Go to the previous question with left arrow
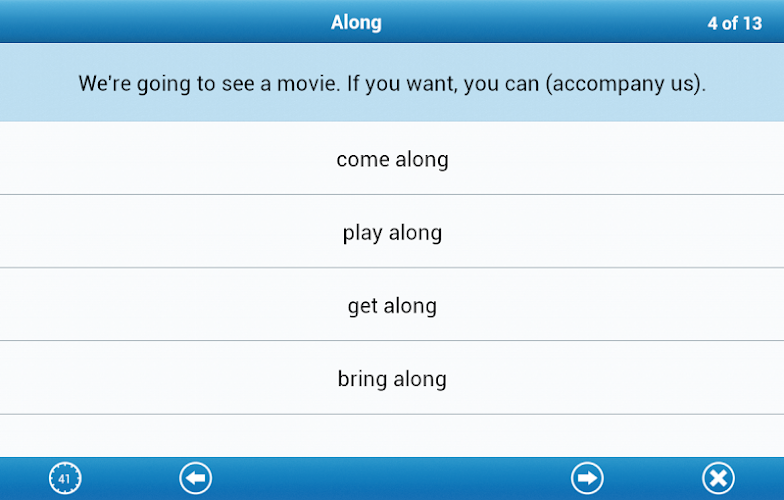 click(x=196, y=478)
